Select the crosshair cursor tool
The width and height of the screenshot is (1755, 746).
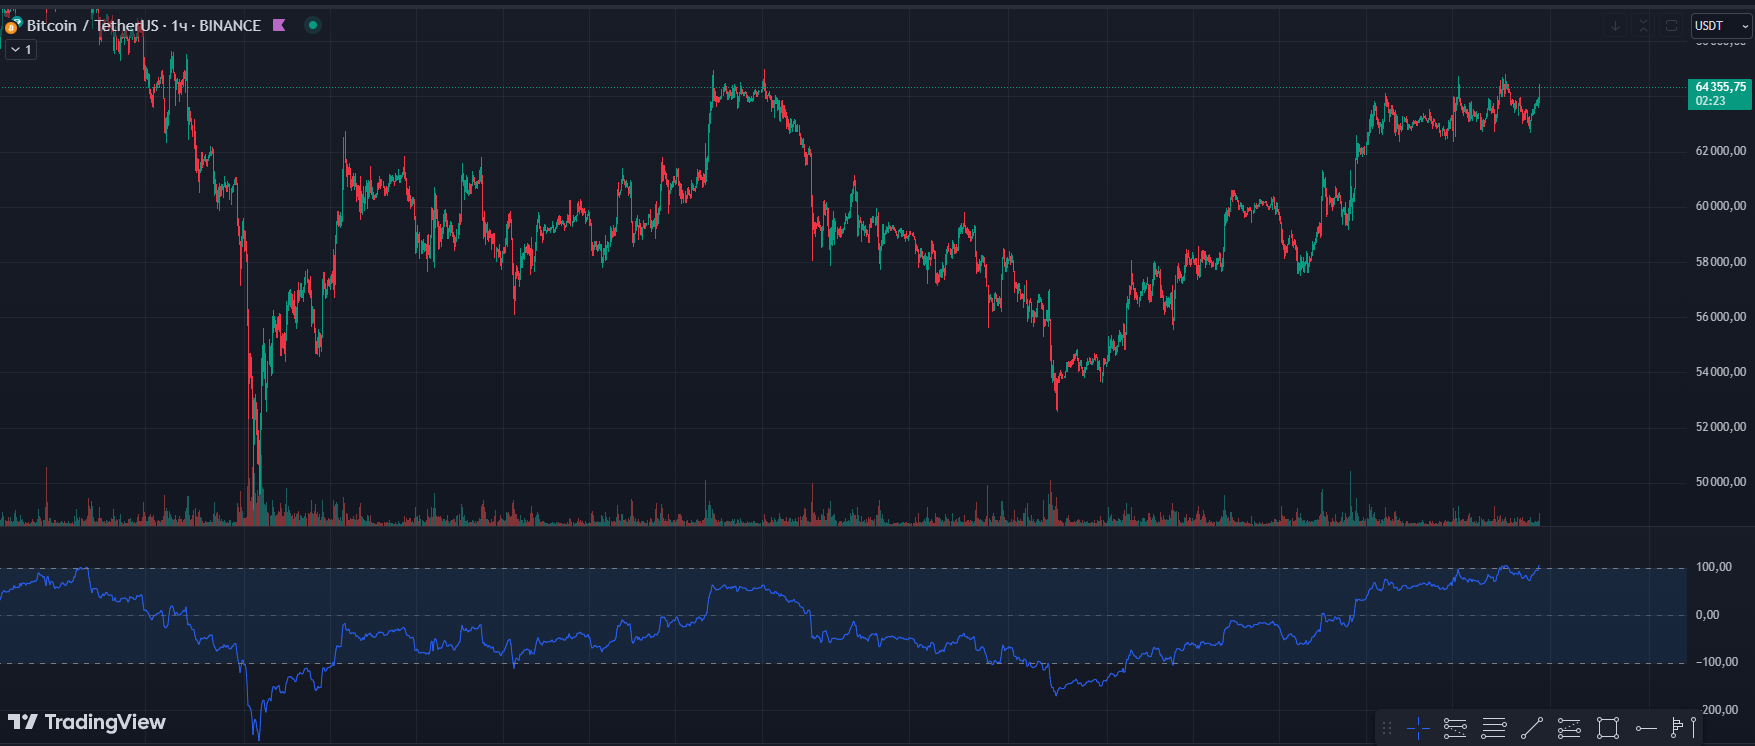1418,728
